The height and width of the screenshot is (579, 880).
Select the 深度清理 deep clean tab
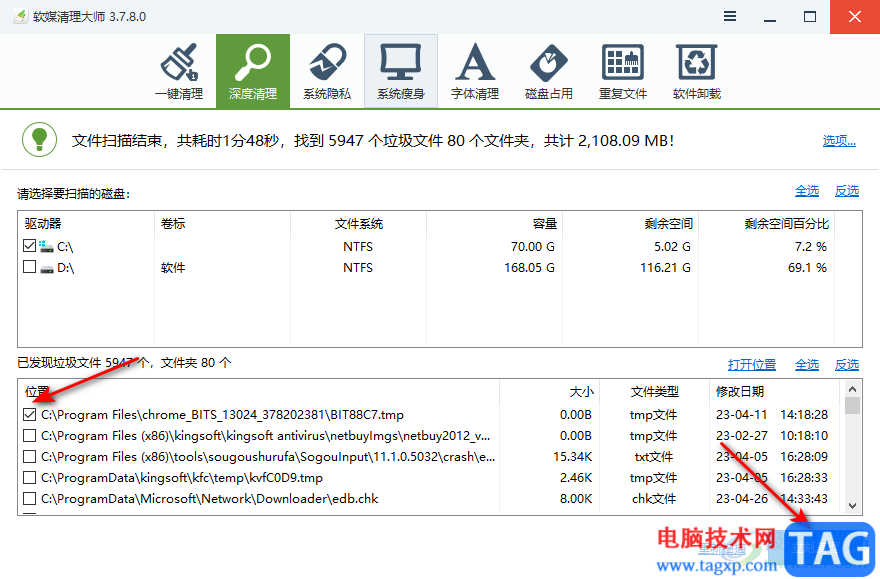tap(253, 71)
